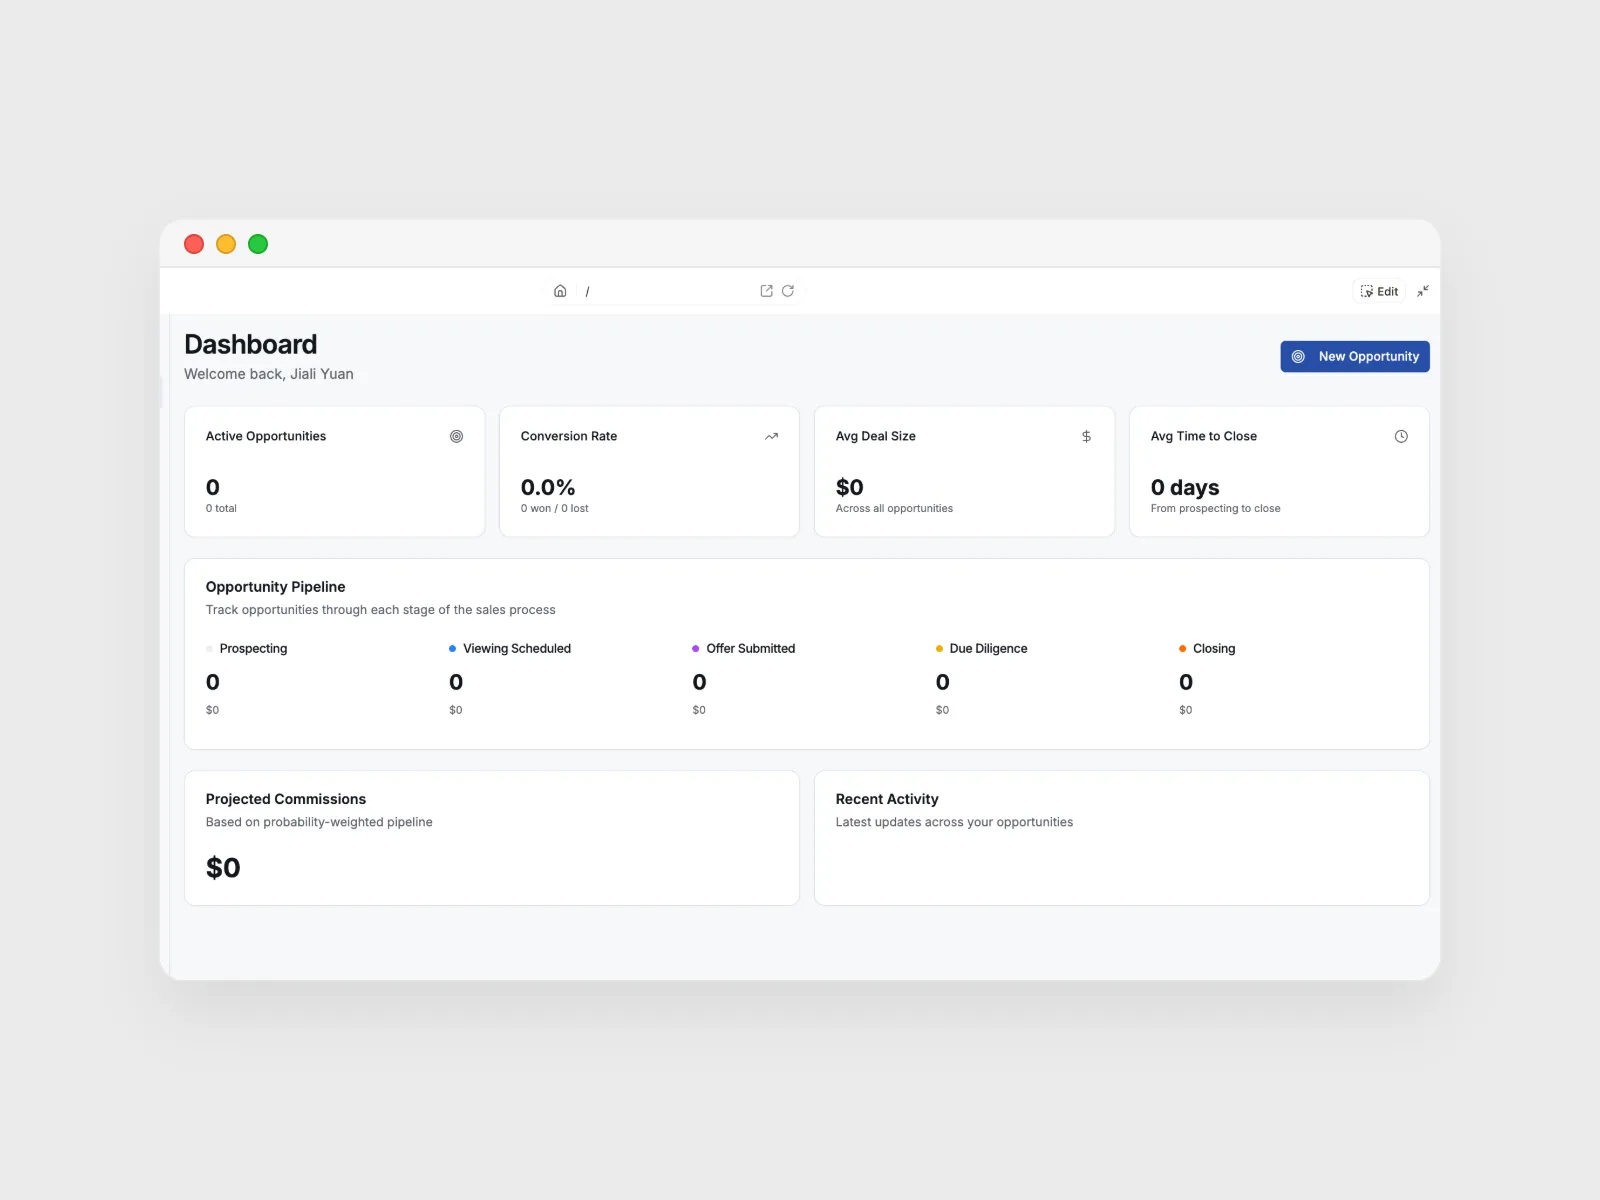Image resolution: width=1600 pixels, height=1200 pixels.
Task: Select the Due Diligence stage
Action: pos(988,648)
